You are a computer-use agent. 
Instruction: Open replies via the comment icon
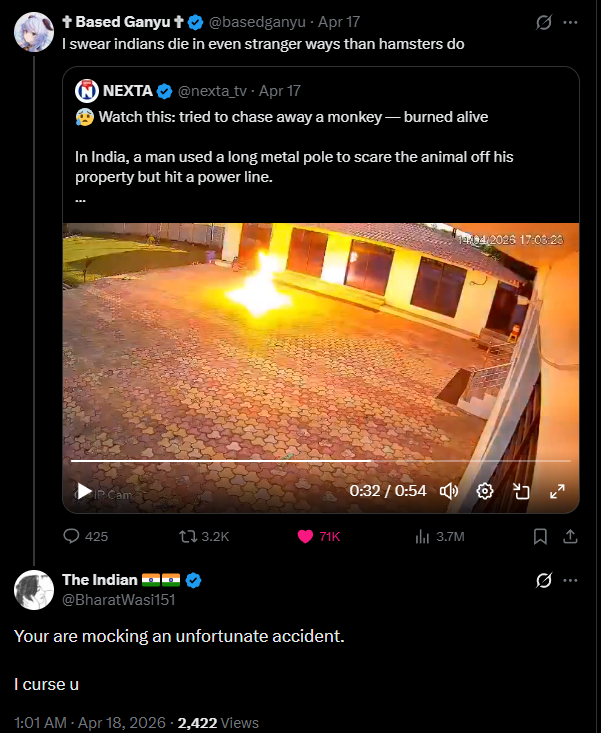tap(72, 536)
